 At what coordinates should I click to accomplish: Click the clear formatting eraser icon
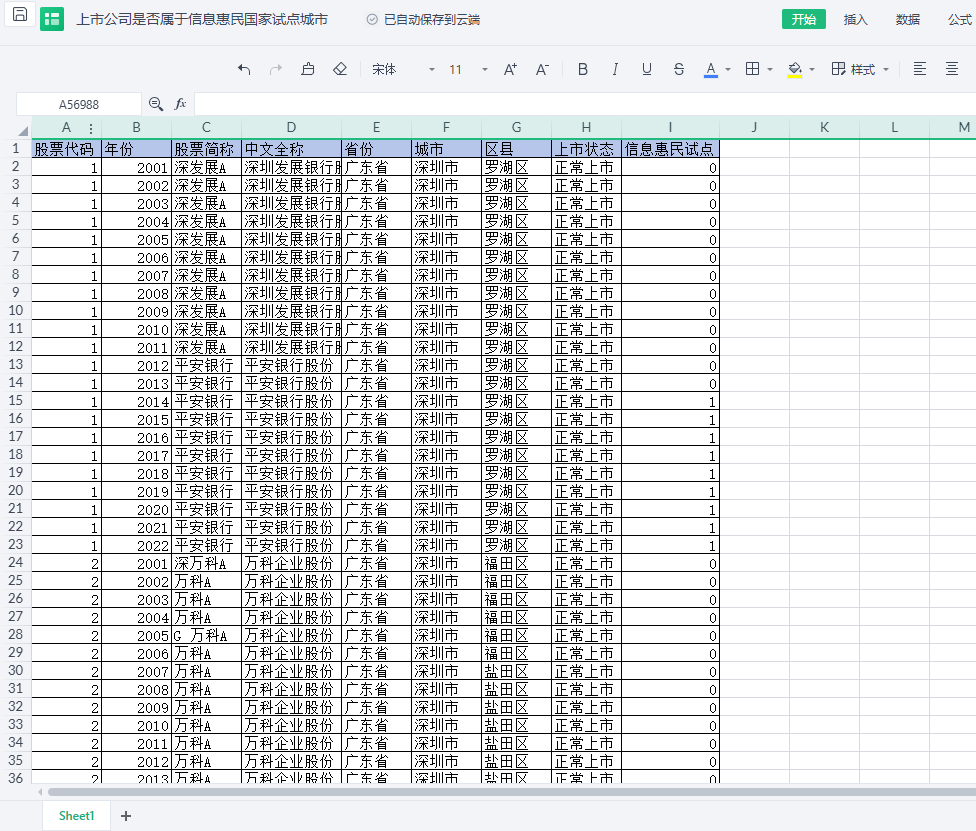[x=339, y=69]
